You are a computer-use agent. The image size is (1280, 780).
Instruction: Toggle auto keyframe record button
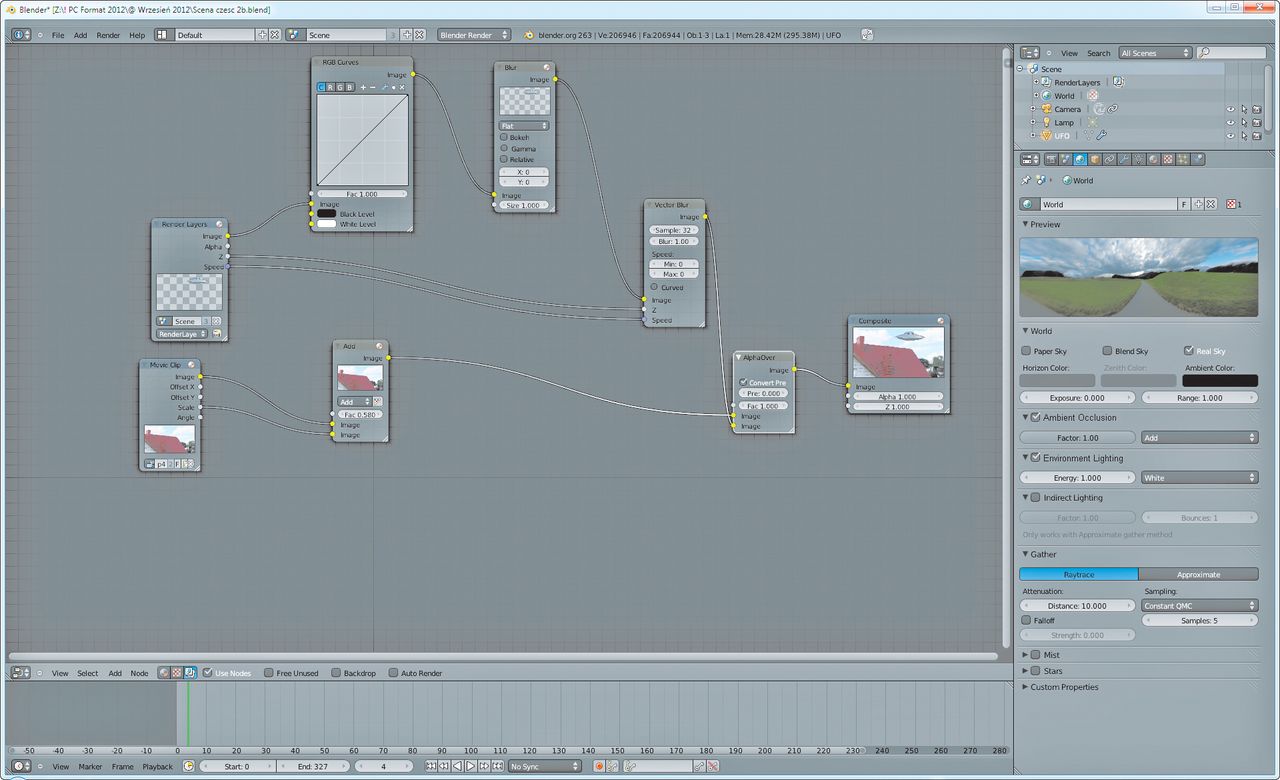(x=599, y=766)
